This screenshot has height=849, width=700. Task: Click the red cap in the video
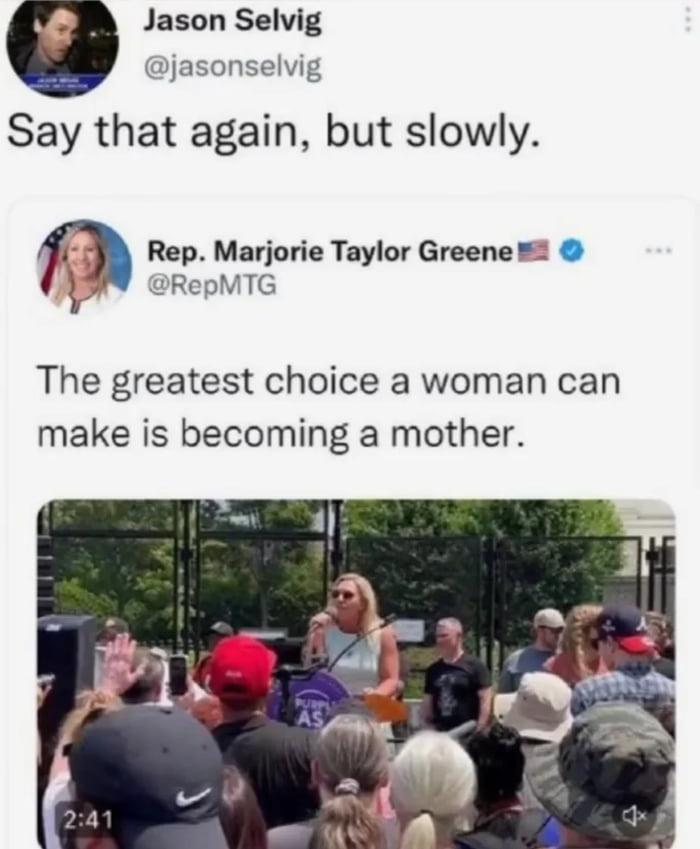click(242, 670)
